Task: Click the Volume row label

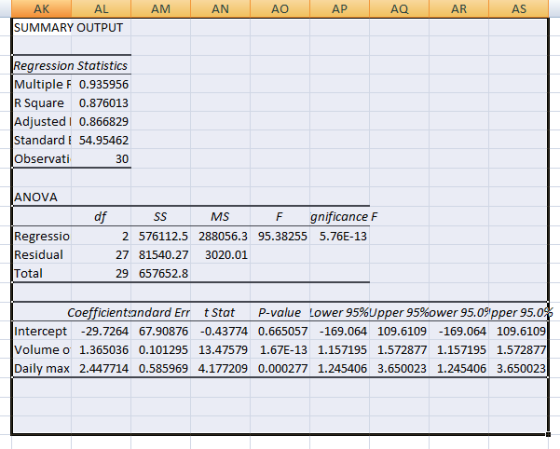Action: [x=41, y=350]
